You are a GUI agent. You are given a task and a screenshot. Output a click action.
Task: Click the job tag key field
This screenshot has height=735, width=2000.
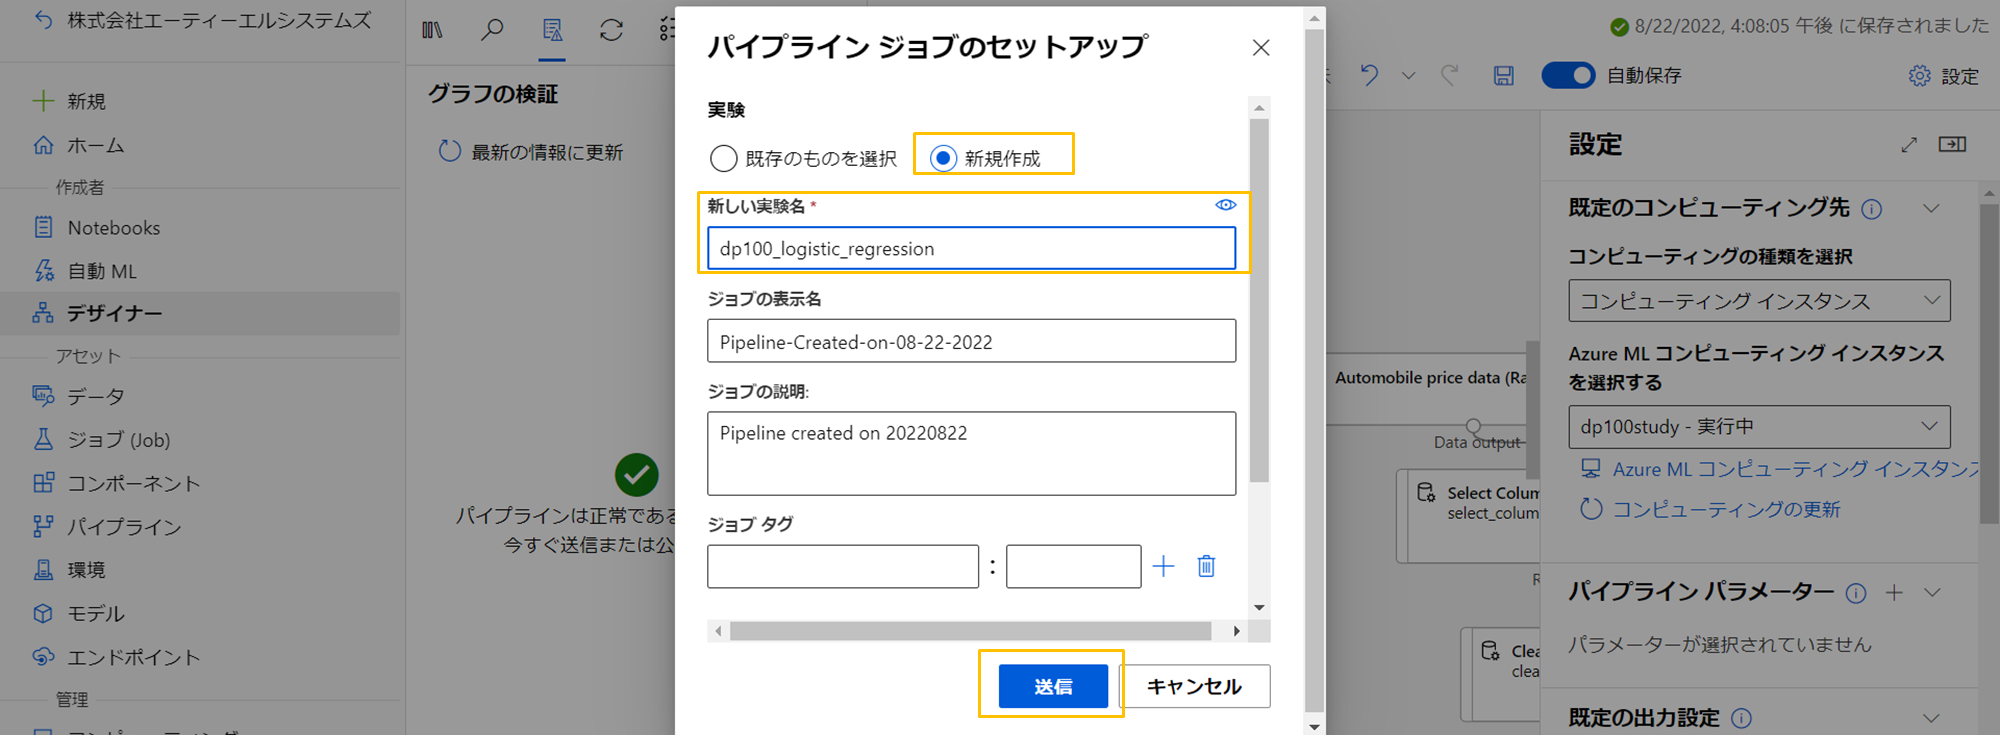pos(842,566)
